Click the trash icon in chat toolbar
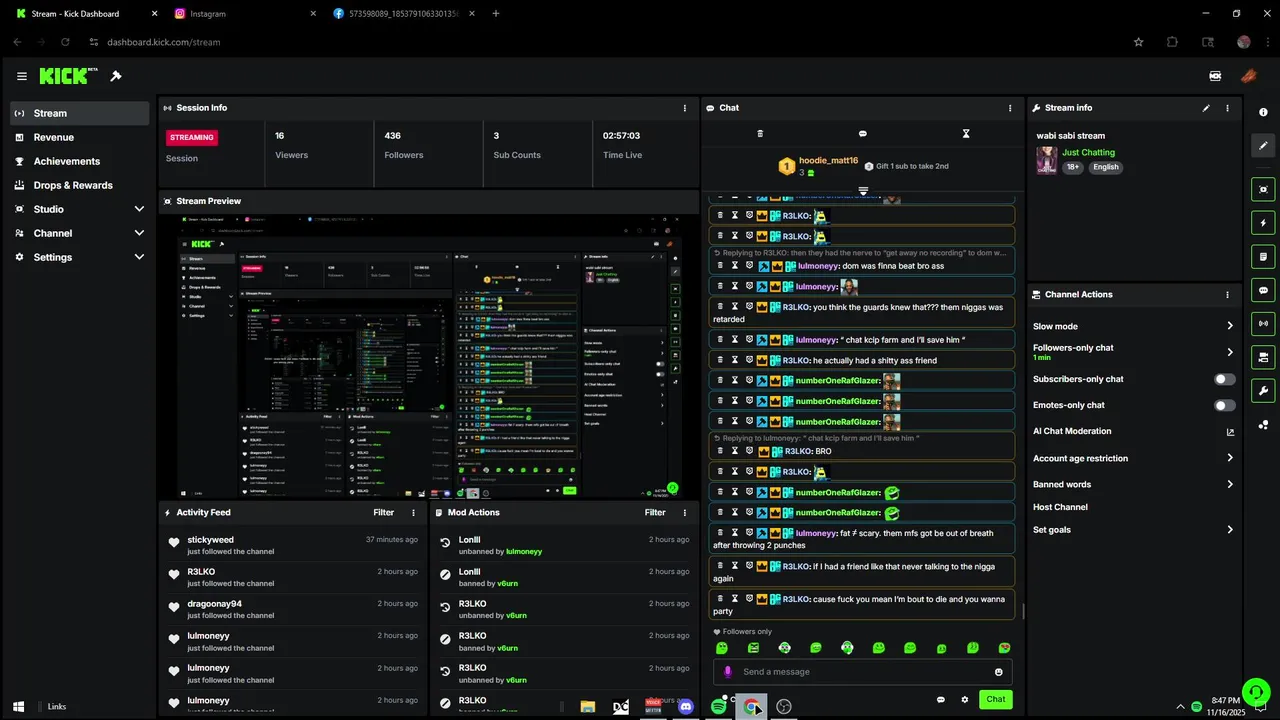This screenshot has width=1280, height=720. (x=760, y=134)
